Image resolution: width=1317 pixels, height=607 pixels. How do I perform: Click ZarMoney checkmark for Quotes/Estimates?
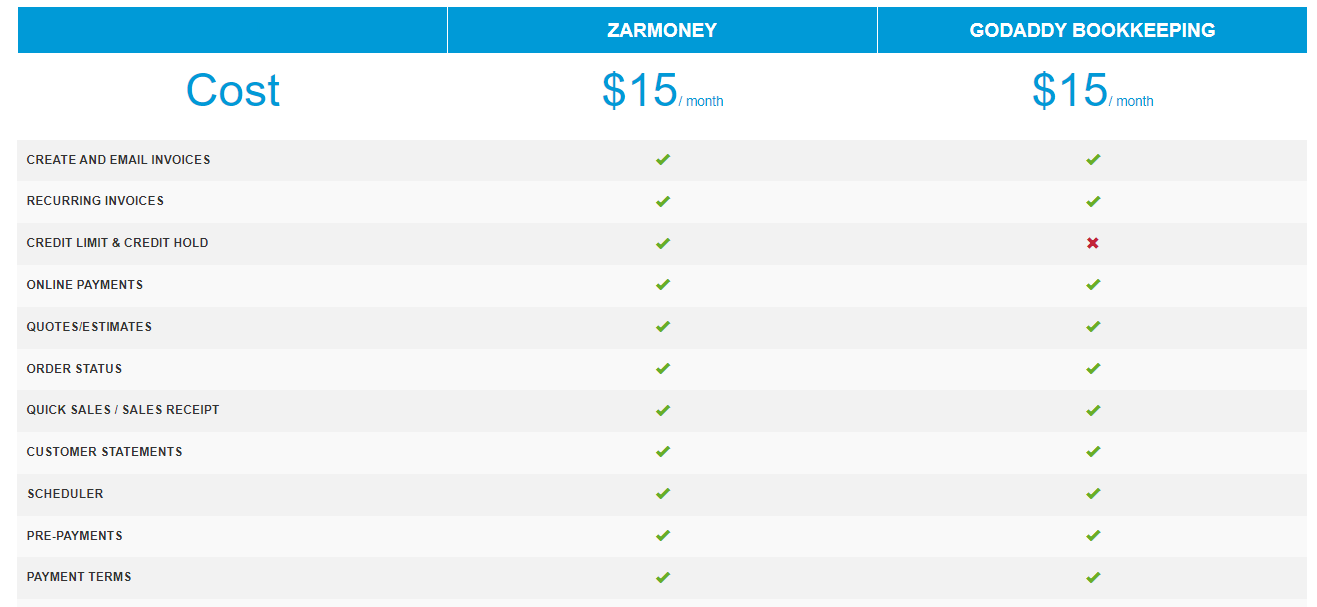[x=662, y=327]
